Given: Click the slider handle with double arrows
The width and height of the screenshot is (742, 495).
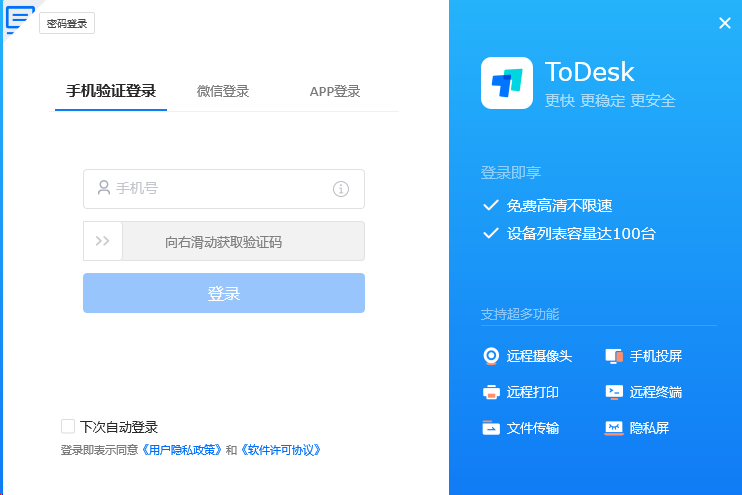Looking at the screenshot, I should click(103, 241).
